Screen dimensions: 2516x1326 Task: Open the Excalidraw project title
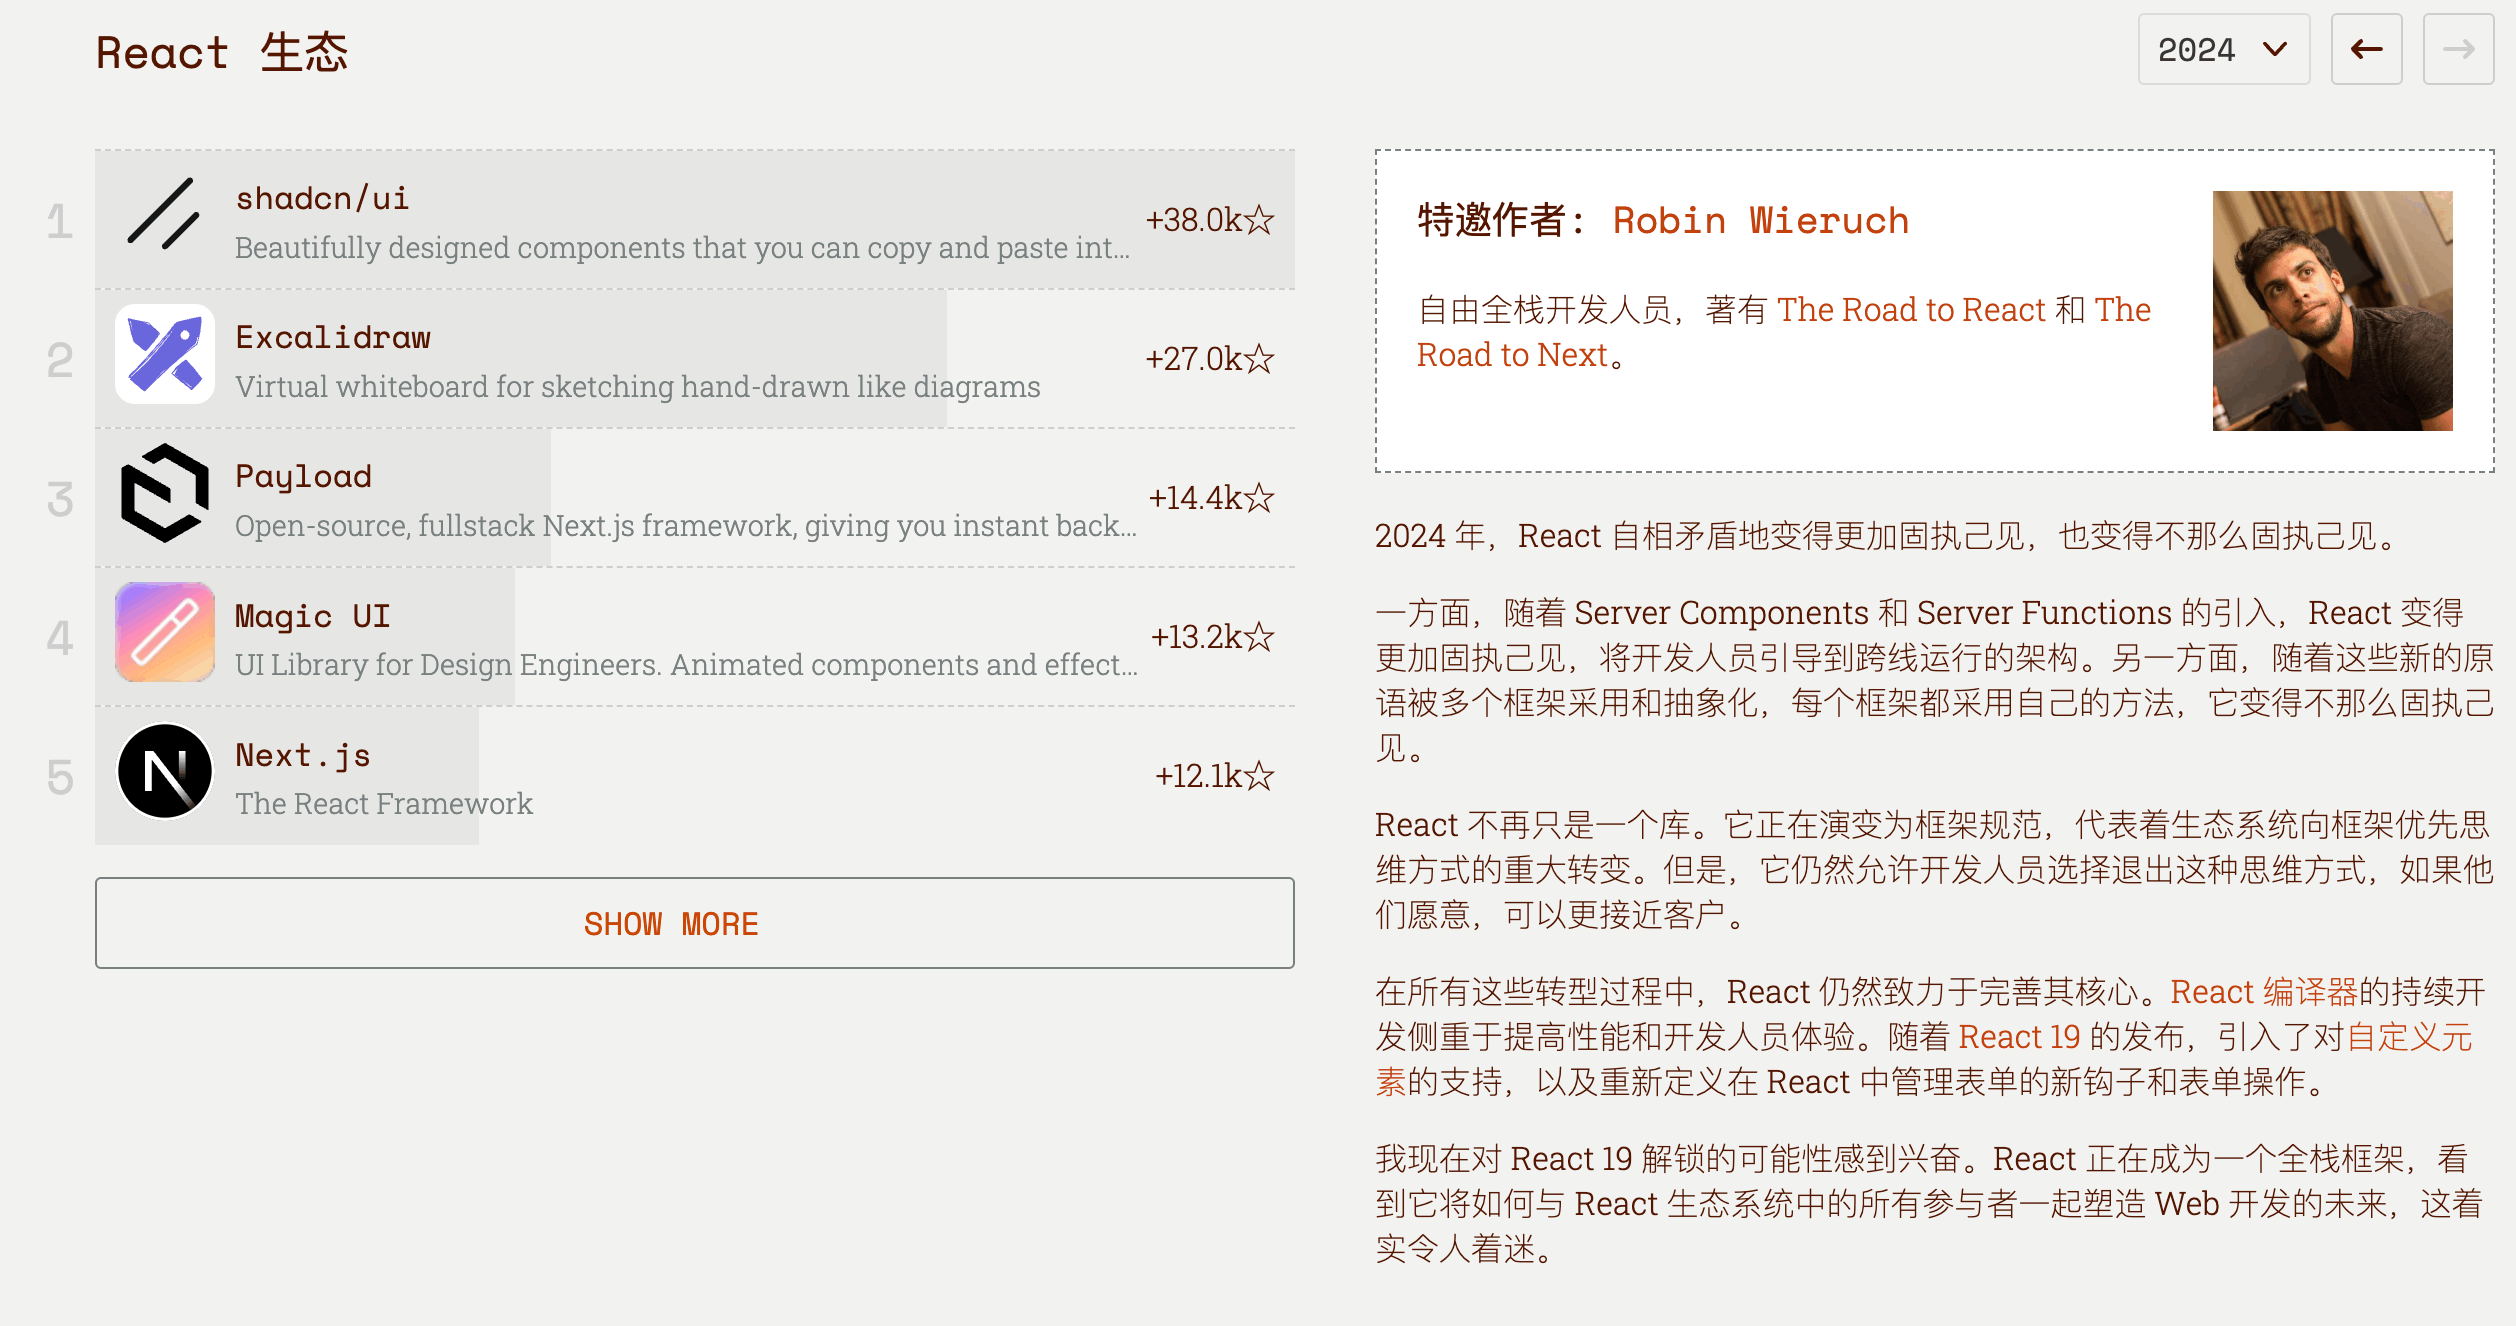[333, 337]
